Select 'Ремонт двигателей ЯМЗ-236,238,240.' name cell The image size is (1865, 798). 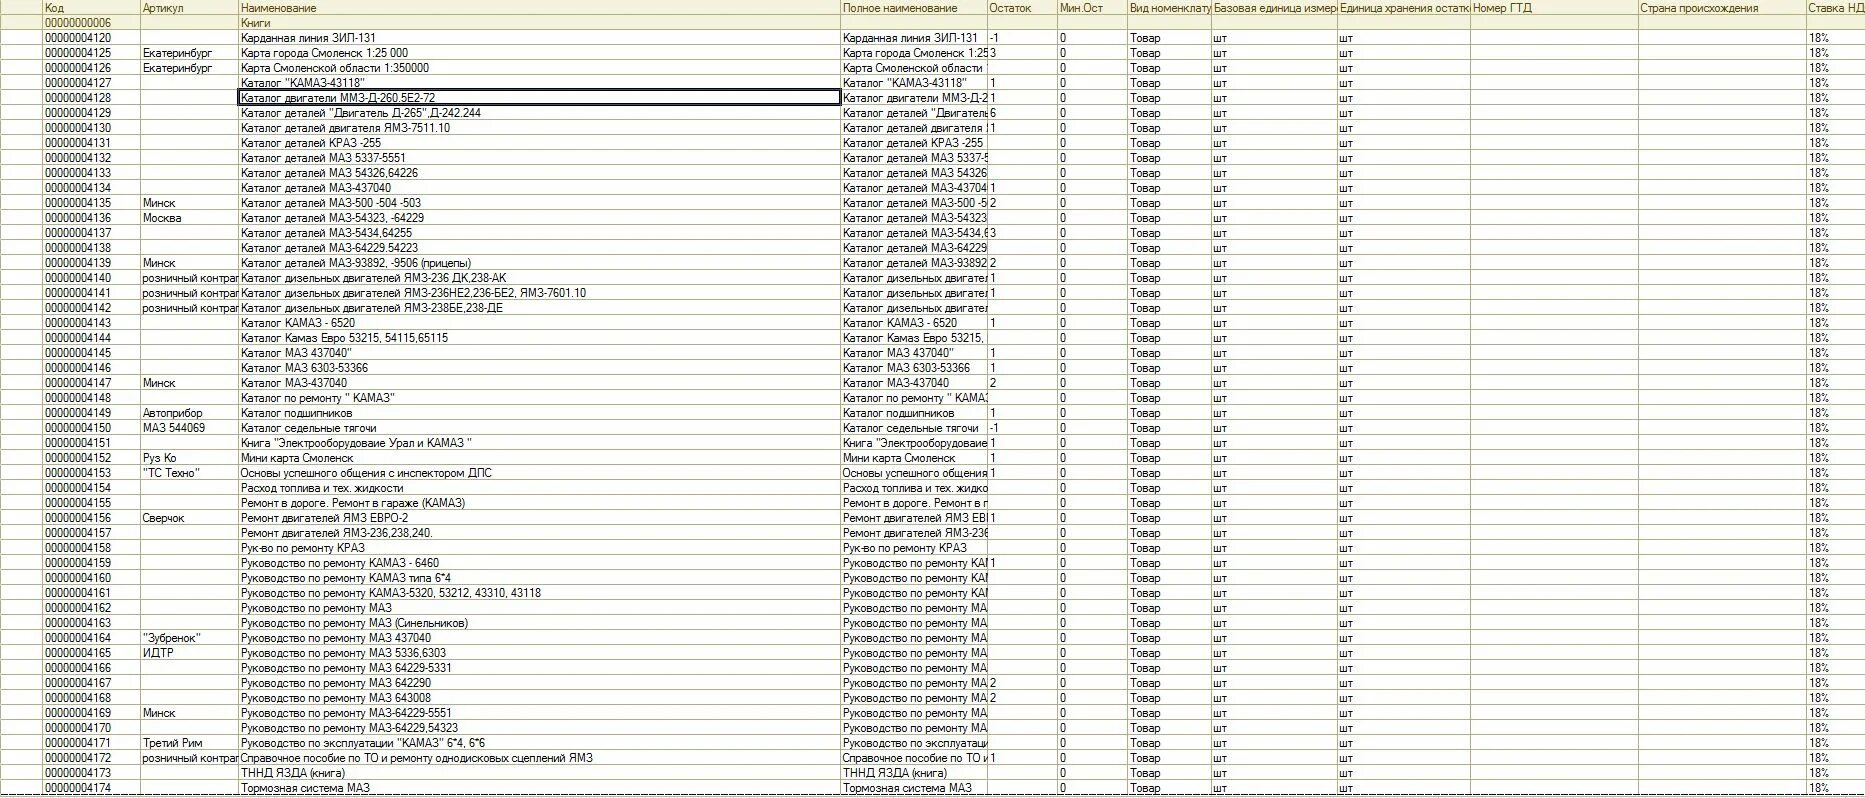pos(539,533)
